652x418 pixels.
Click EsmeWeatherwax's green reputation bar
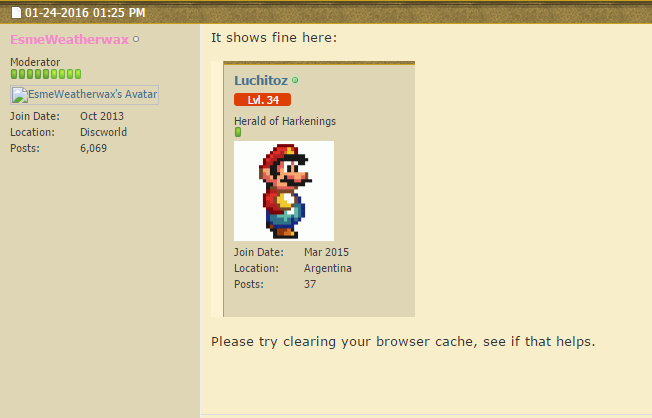pos(46,74)
